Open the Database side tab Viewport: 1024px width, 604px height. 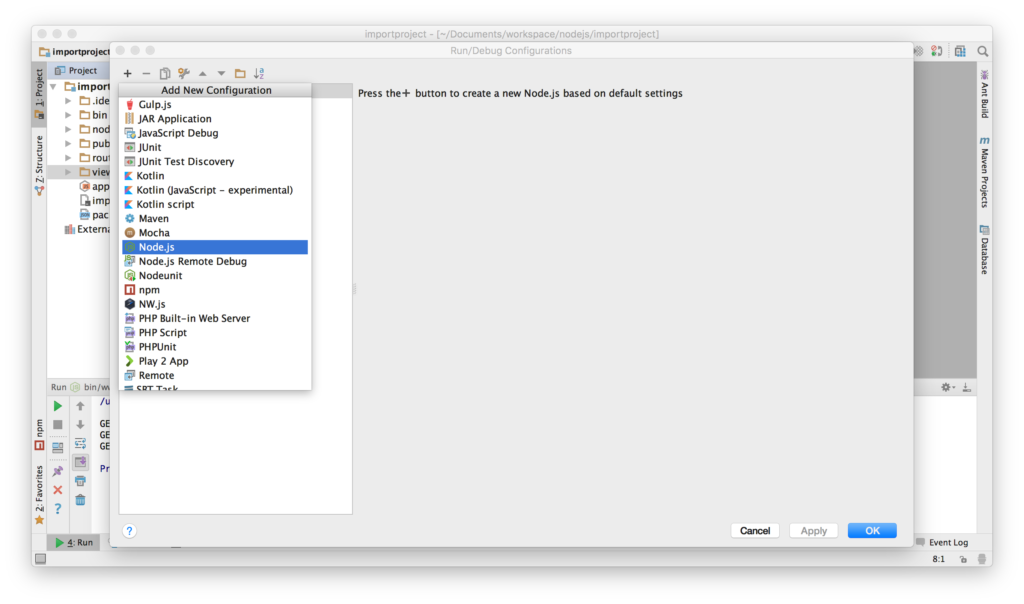point(984,250)
